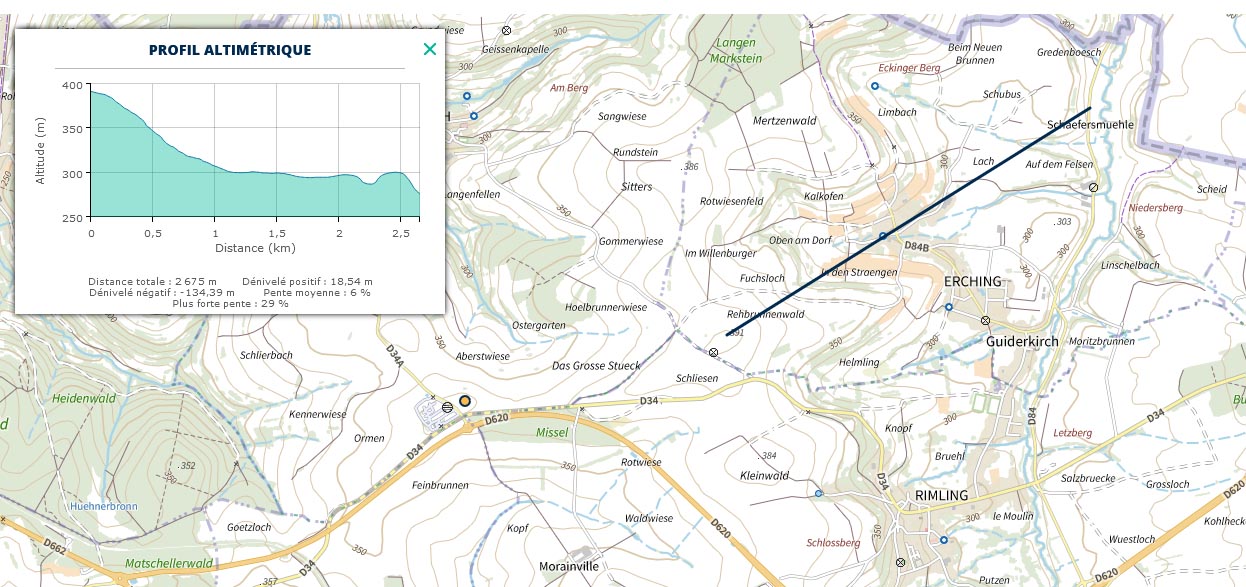The image size is (1246, 587).
Task: Click the blue circle marker near Limbach
Action: 874,86
